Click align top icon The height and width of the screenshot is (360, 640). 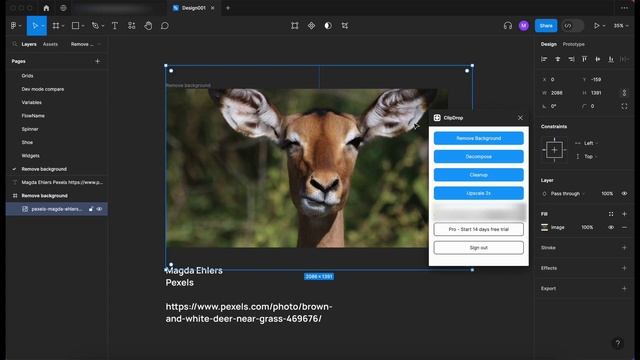[x=584, y=59]
